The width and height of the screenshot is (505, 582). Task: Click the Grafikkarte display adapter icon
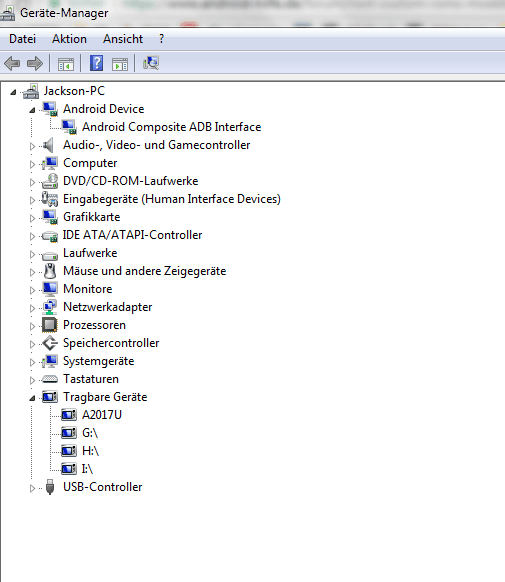[50, 217]
